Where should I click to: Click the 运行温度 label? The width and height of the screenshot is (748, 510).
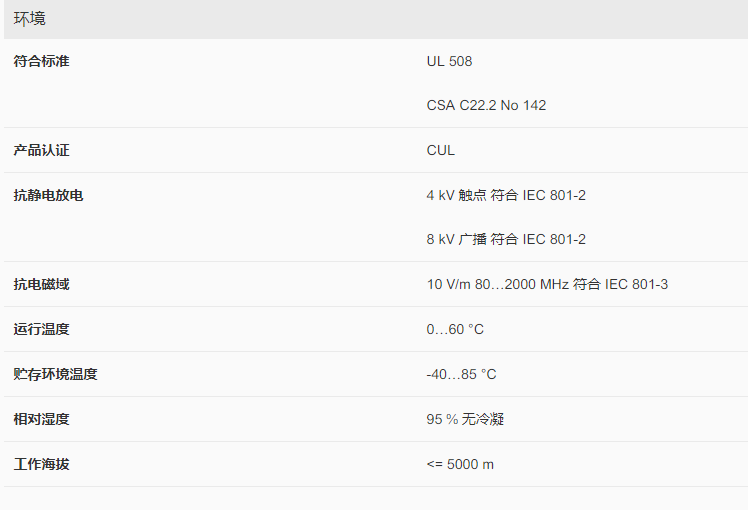[41, 329]
